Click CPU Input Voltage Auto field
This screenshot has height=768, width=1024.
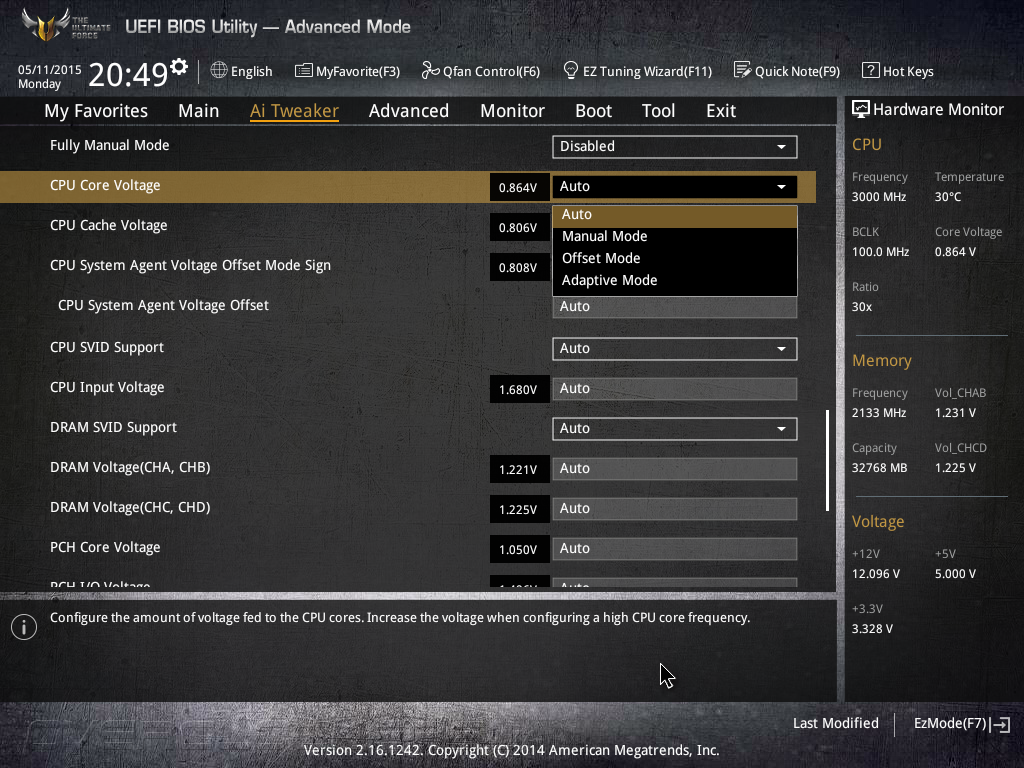tap(675, 389)
